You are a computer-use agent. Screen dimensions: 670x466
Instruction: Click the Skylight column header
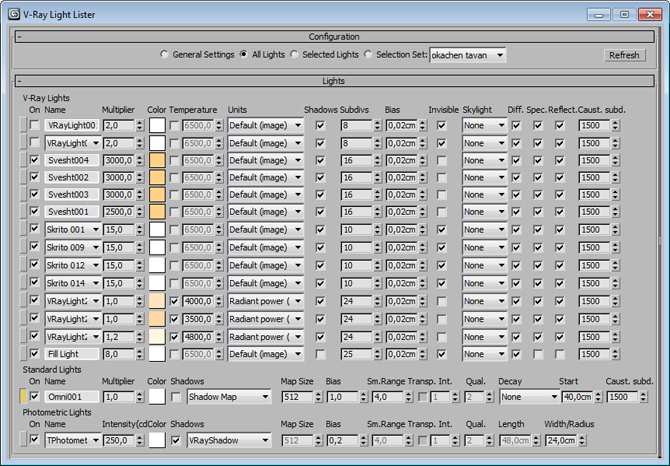pos(477,110)
